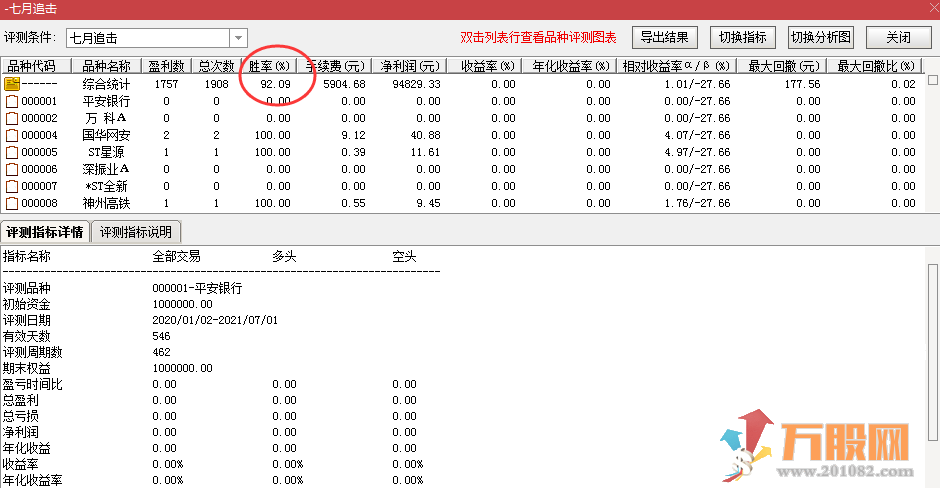Click the 5904.68 fee value
The width and height of the screenshot is (940, 488).
(x=344, y=84)
